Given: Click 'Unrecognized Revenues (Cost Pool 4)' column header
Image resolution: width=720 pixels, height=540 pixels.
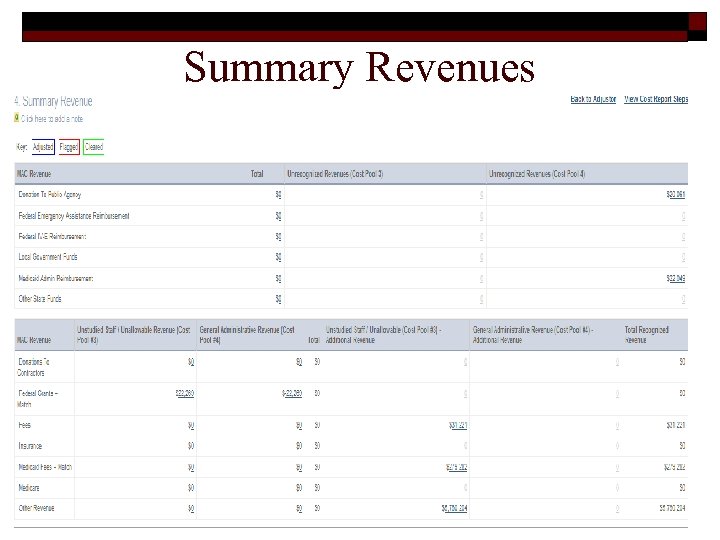Looking at the screenshot, I should (537, 174).
